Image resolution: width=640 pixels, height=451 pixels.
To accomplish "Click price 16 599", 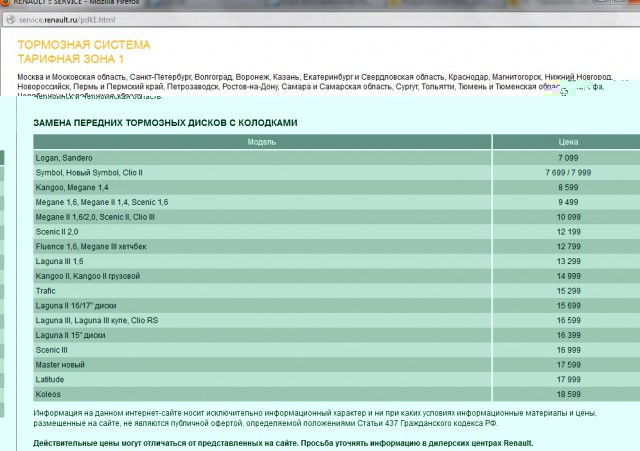I will pos(569,320).
